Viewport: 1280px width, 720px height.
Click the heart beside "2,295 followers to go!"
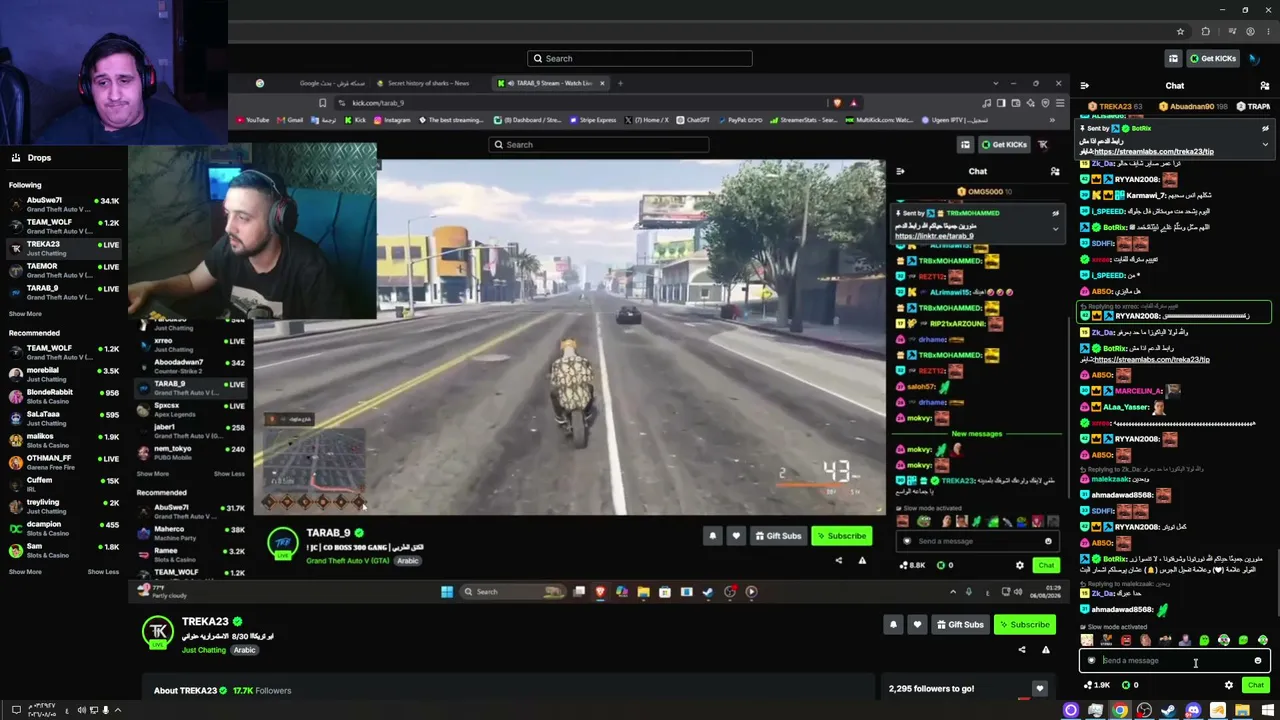[1040, 688]
